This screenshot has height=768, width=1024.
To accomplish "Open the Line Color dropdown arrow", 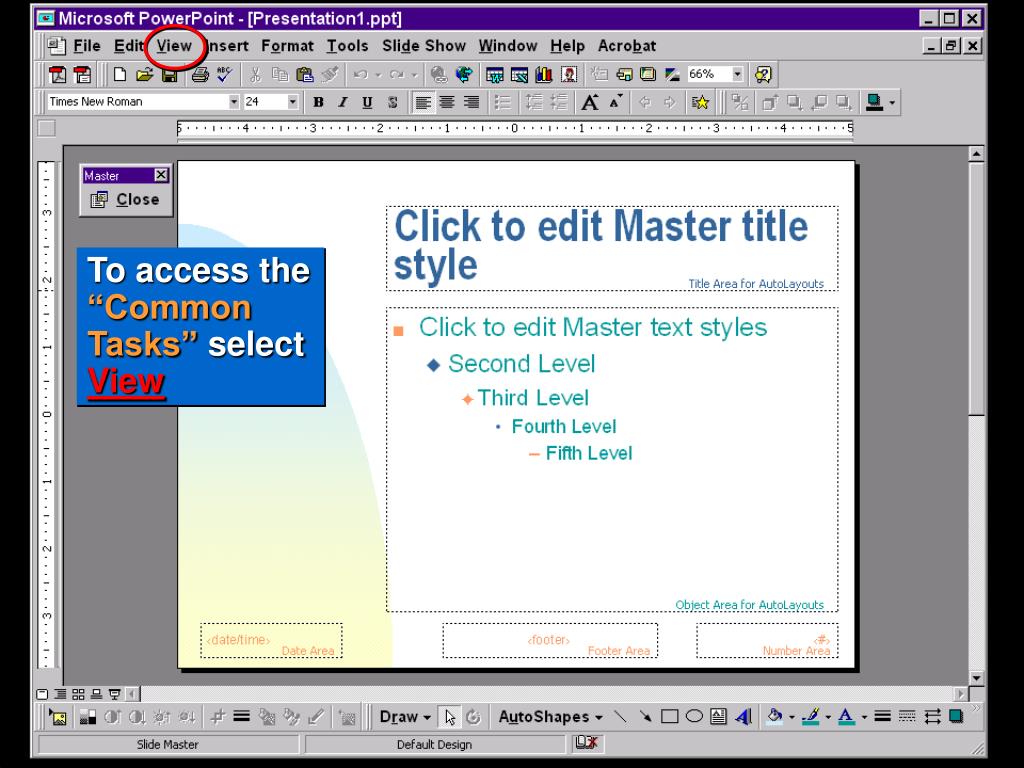I will click(x=828, y=717).
